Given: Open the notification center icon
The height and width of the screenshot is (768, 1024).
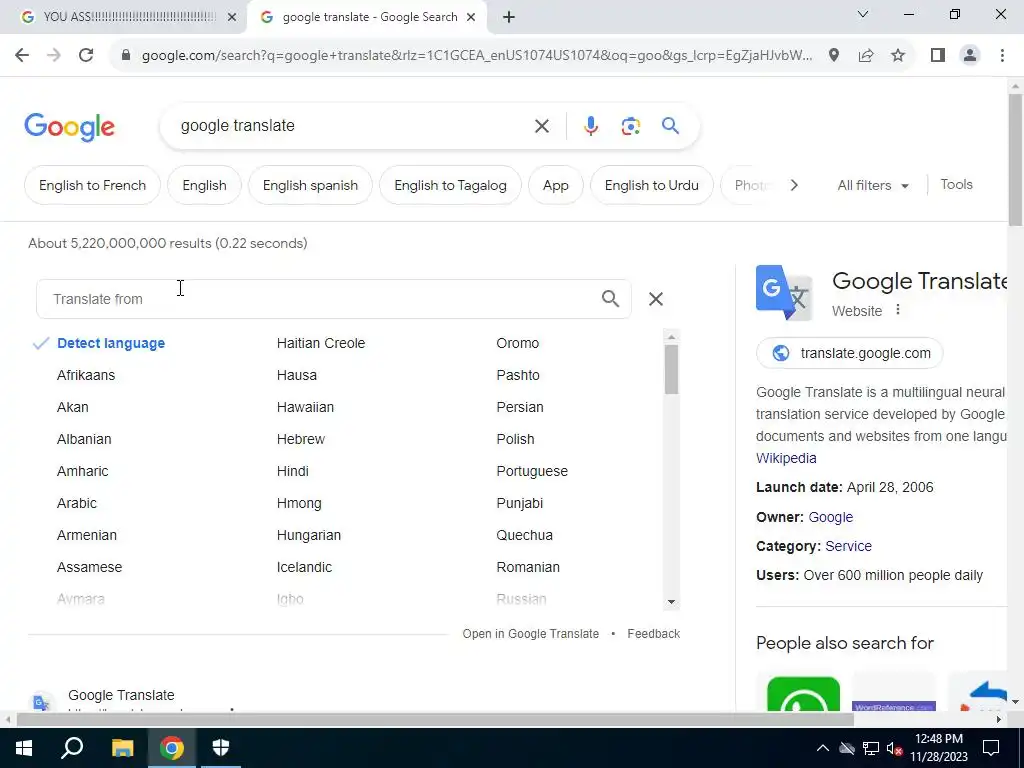Looking at the screenshot, I should click(991, 748).
